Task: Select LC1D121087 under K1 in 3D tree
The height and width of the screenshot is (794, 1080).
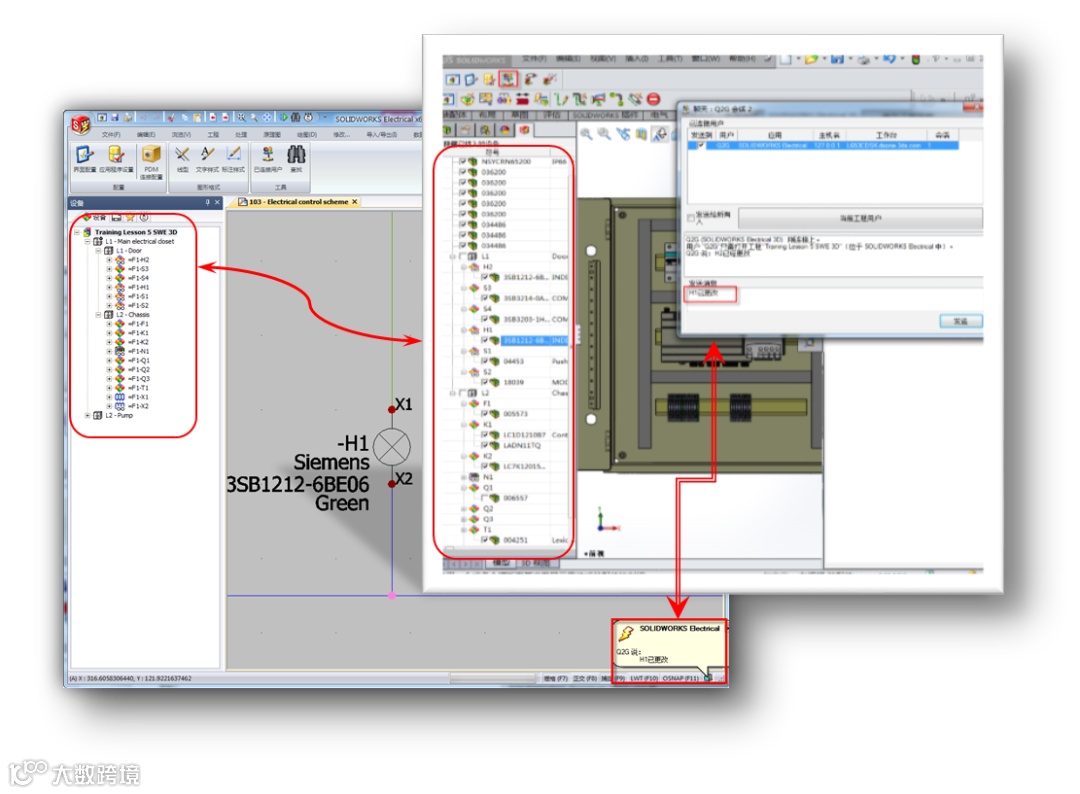Action: 523,435
